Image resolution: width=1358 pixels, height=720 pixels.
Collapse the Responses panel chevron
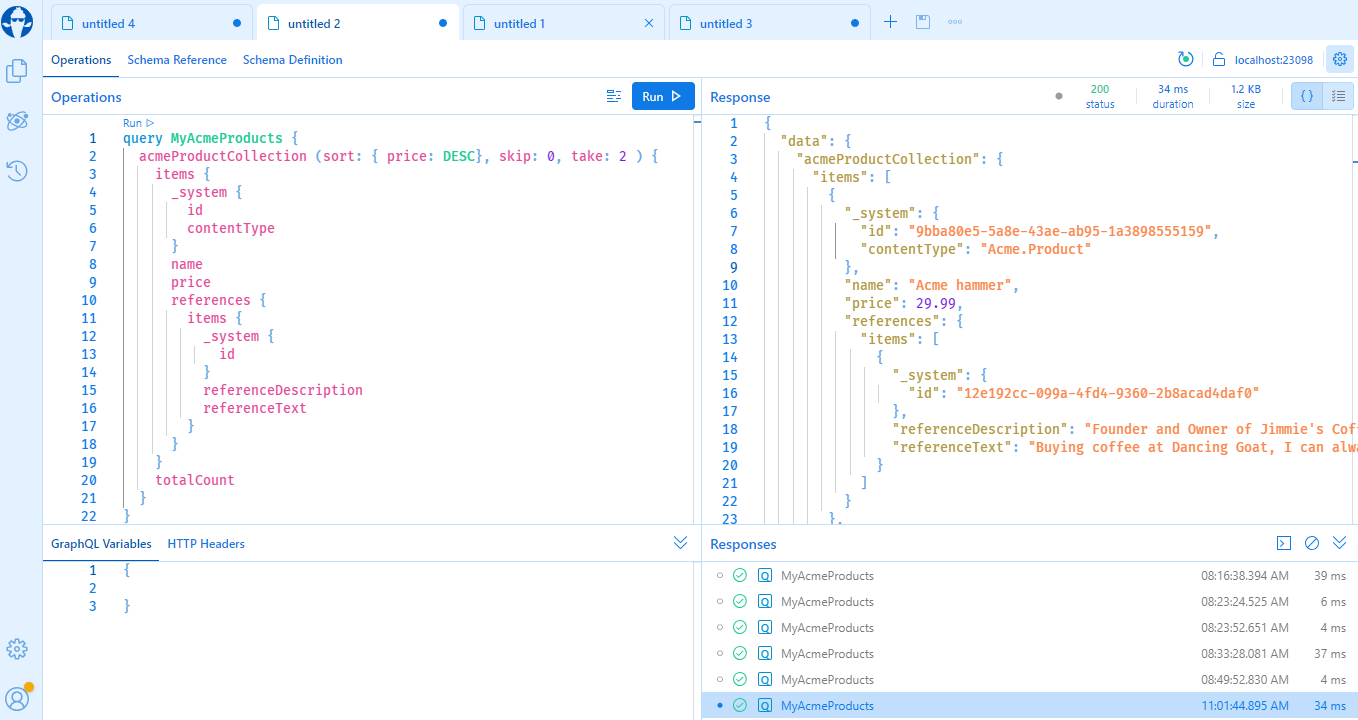[1340, 543]
